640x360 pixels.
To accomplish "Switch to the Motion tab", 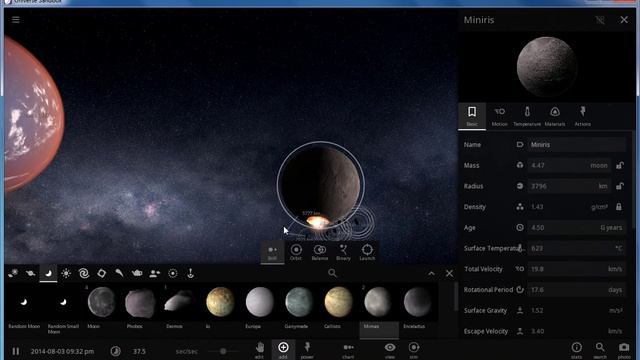I will 500,116.
